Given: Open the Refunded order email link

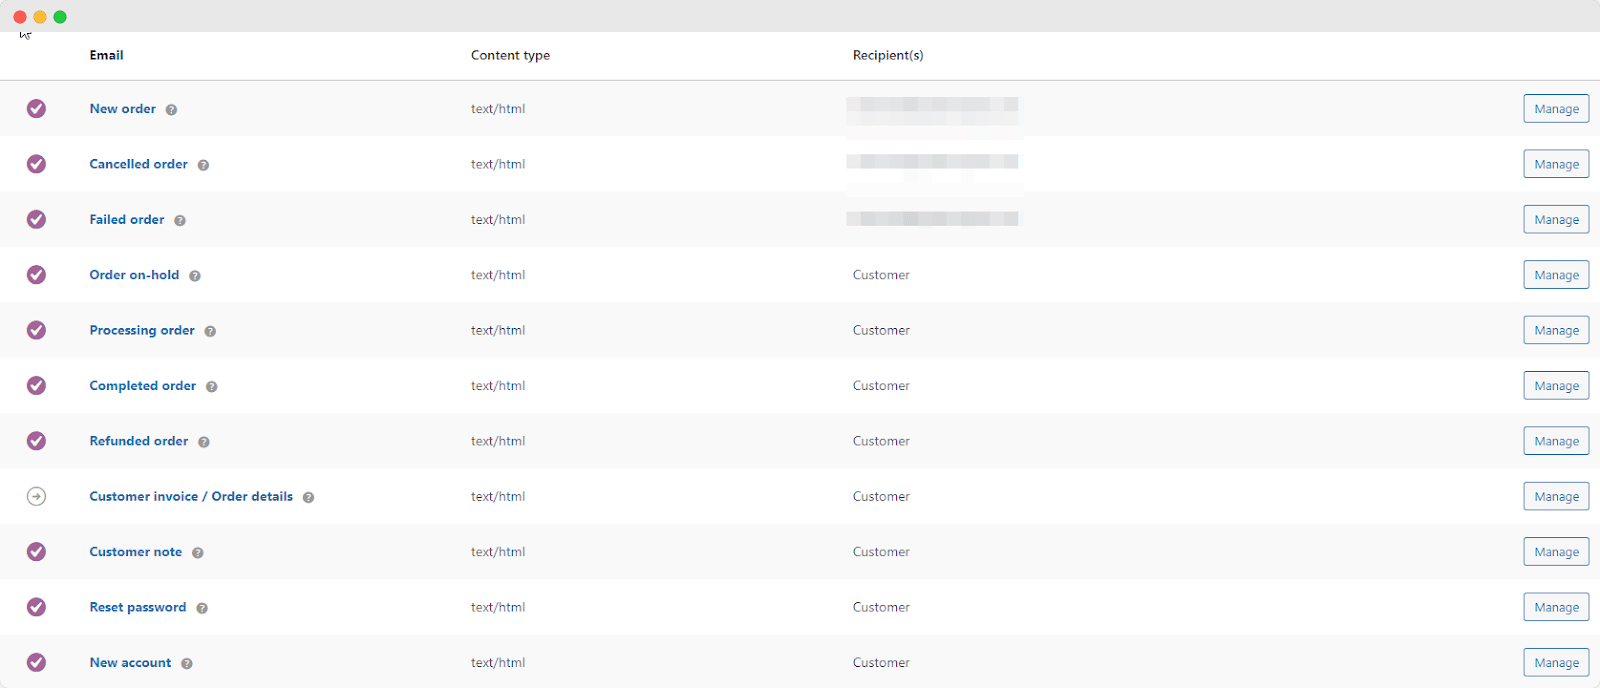Looking at the screenshot, I should (139, 441).
